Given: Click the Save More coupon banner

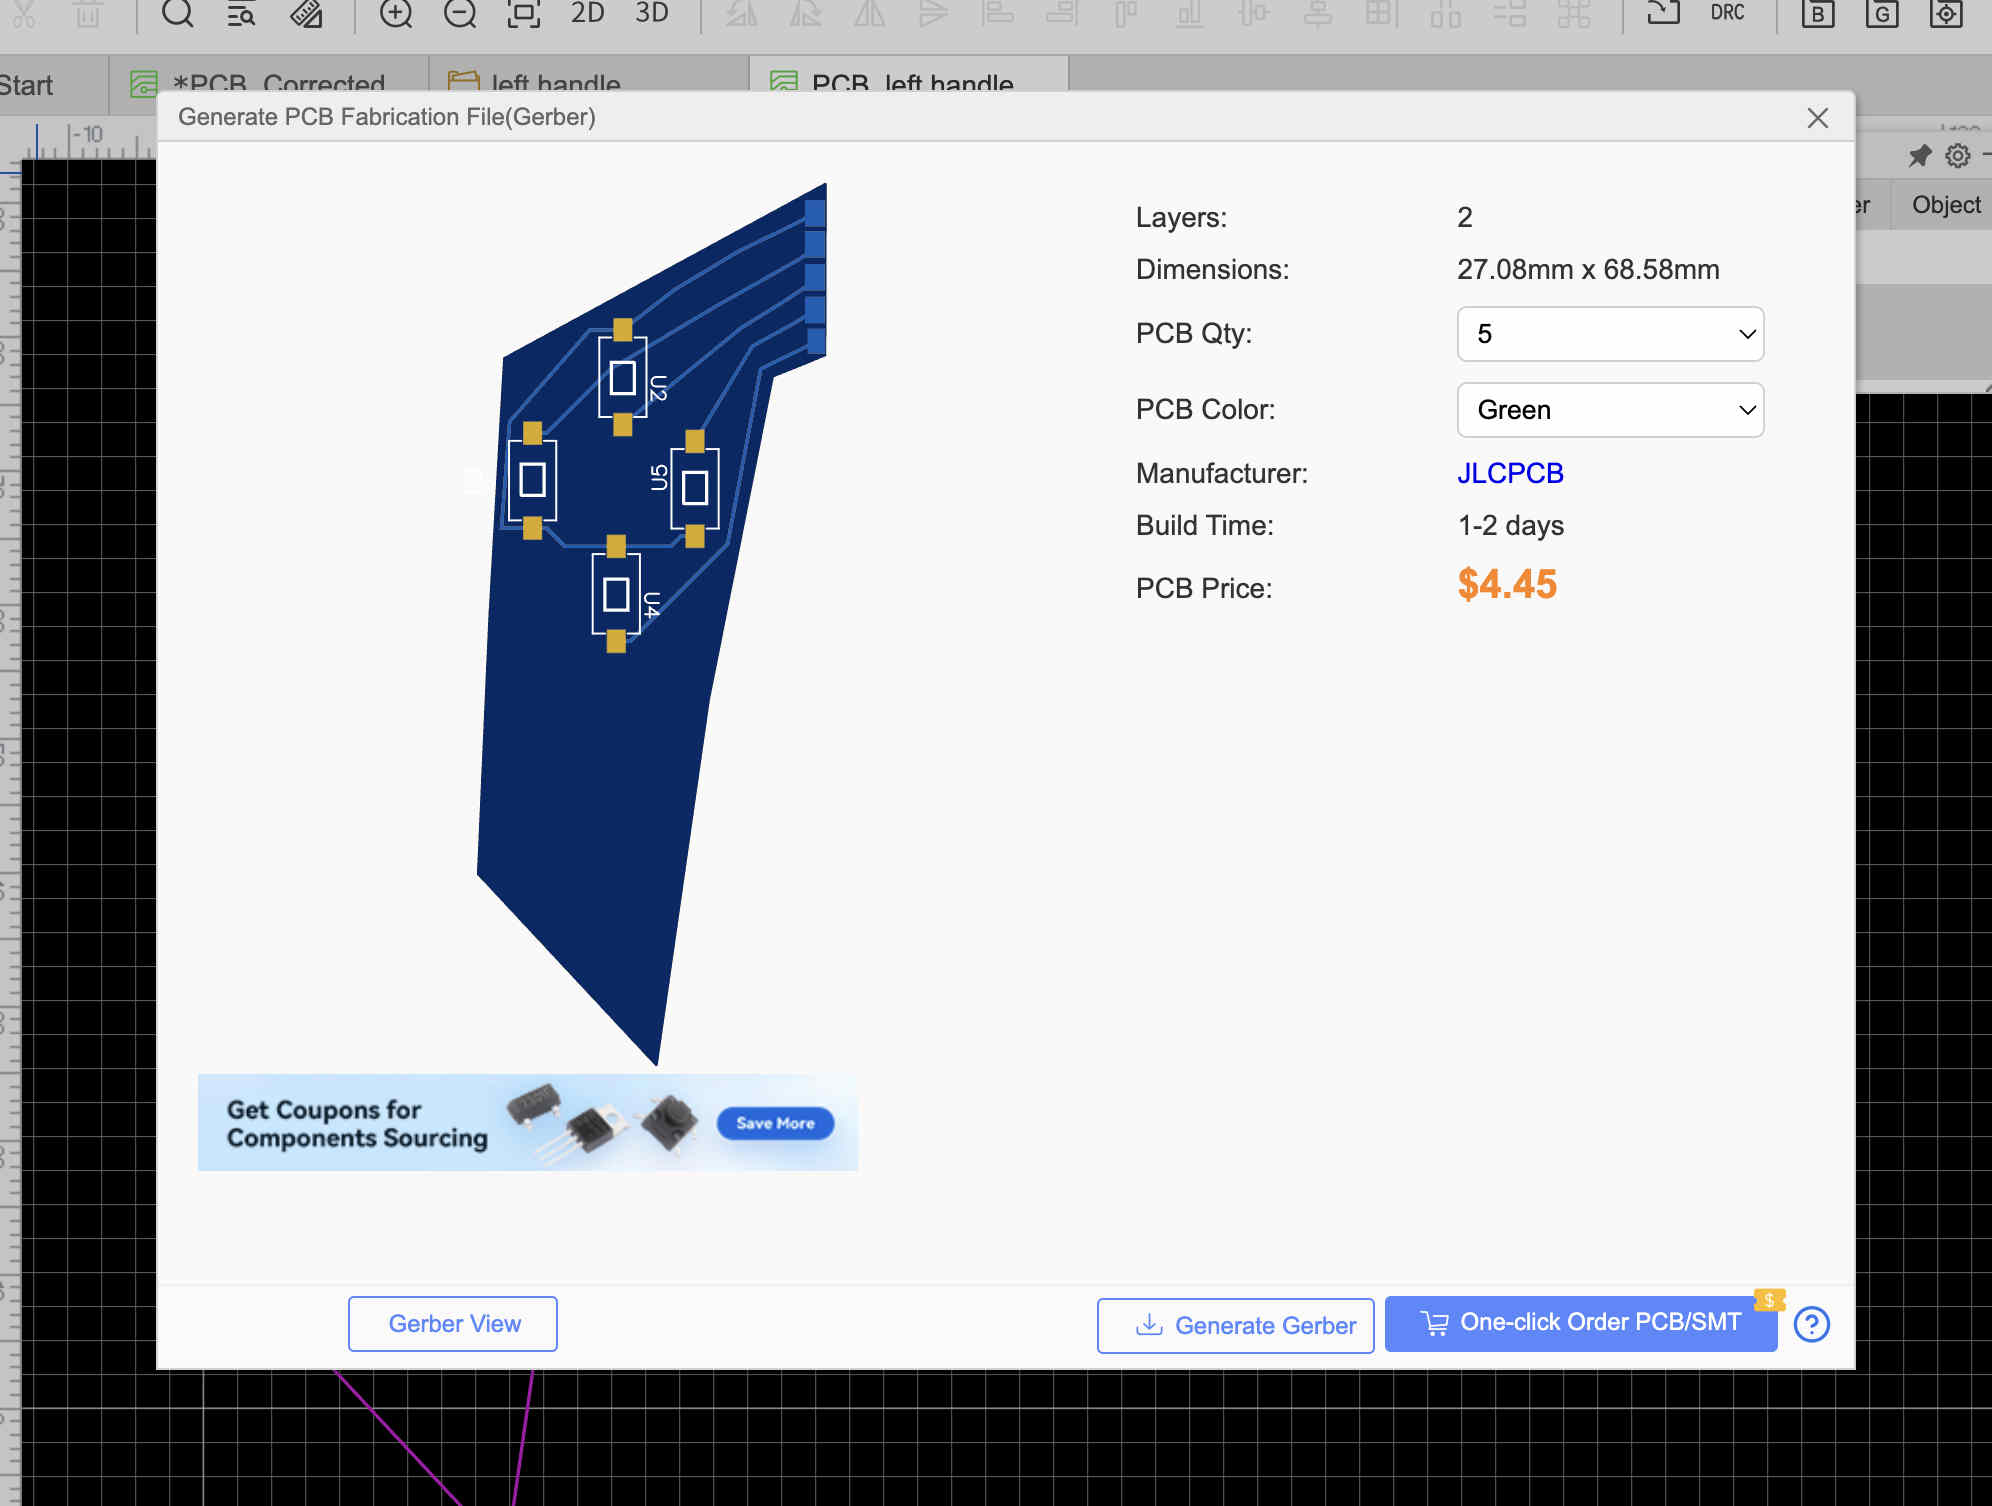Looking at the screenshot, I should (x=775, y=1123).
